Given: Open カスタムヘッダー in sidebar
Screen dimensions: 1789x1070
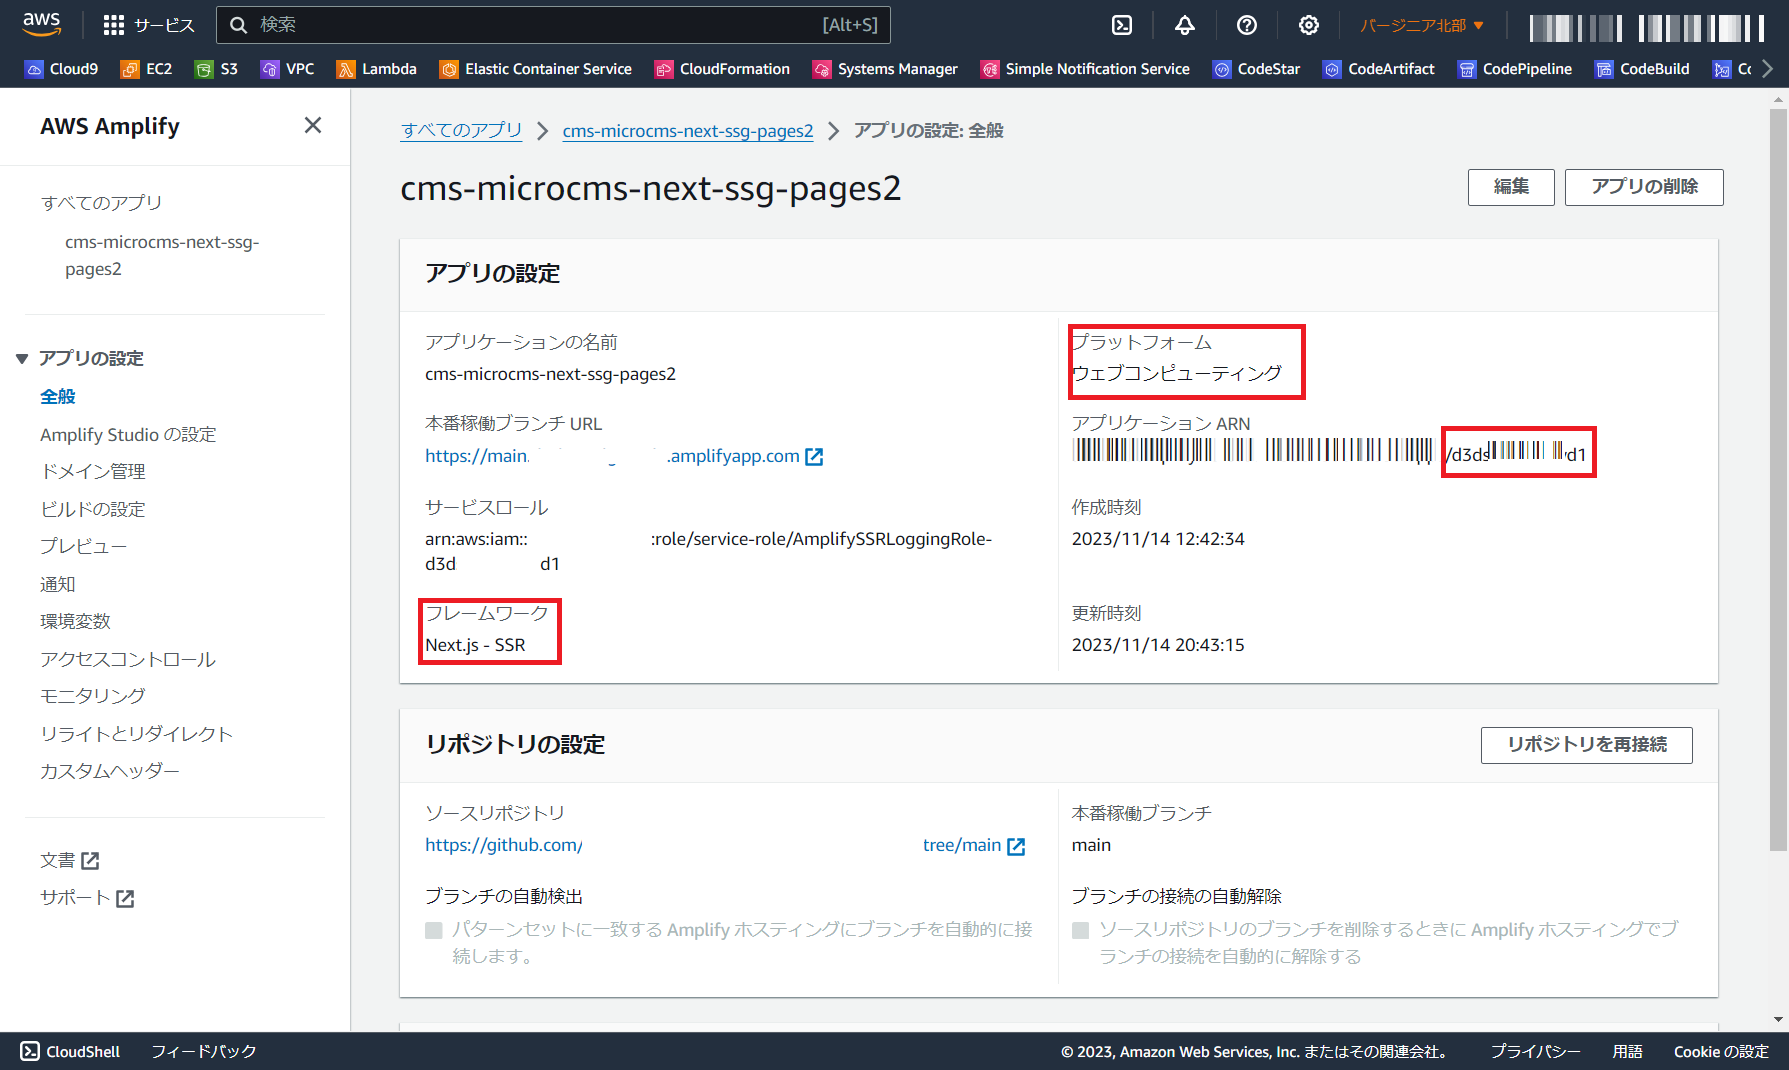Looking at the screenshot, I should tap(110, 771).
